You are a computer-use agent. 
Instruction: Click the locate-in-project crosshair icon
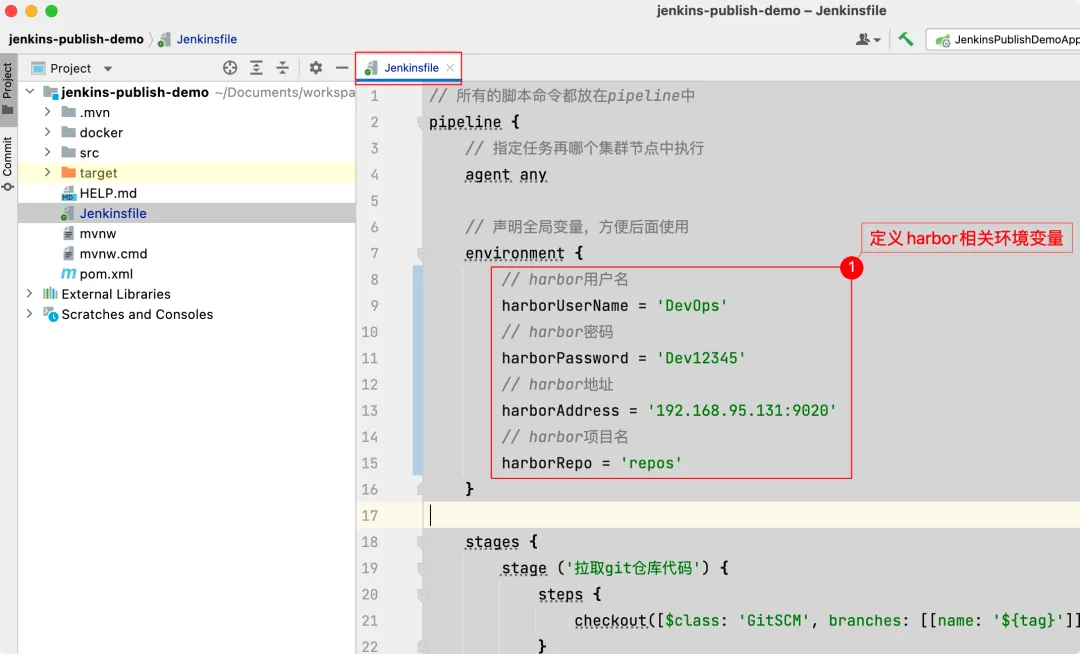pyautogui.click(x=230, y=67)
